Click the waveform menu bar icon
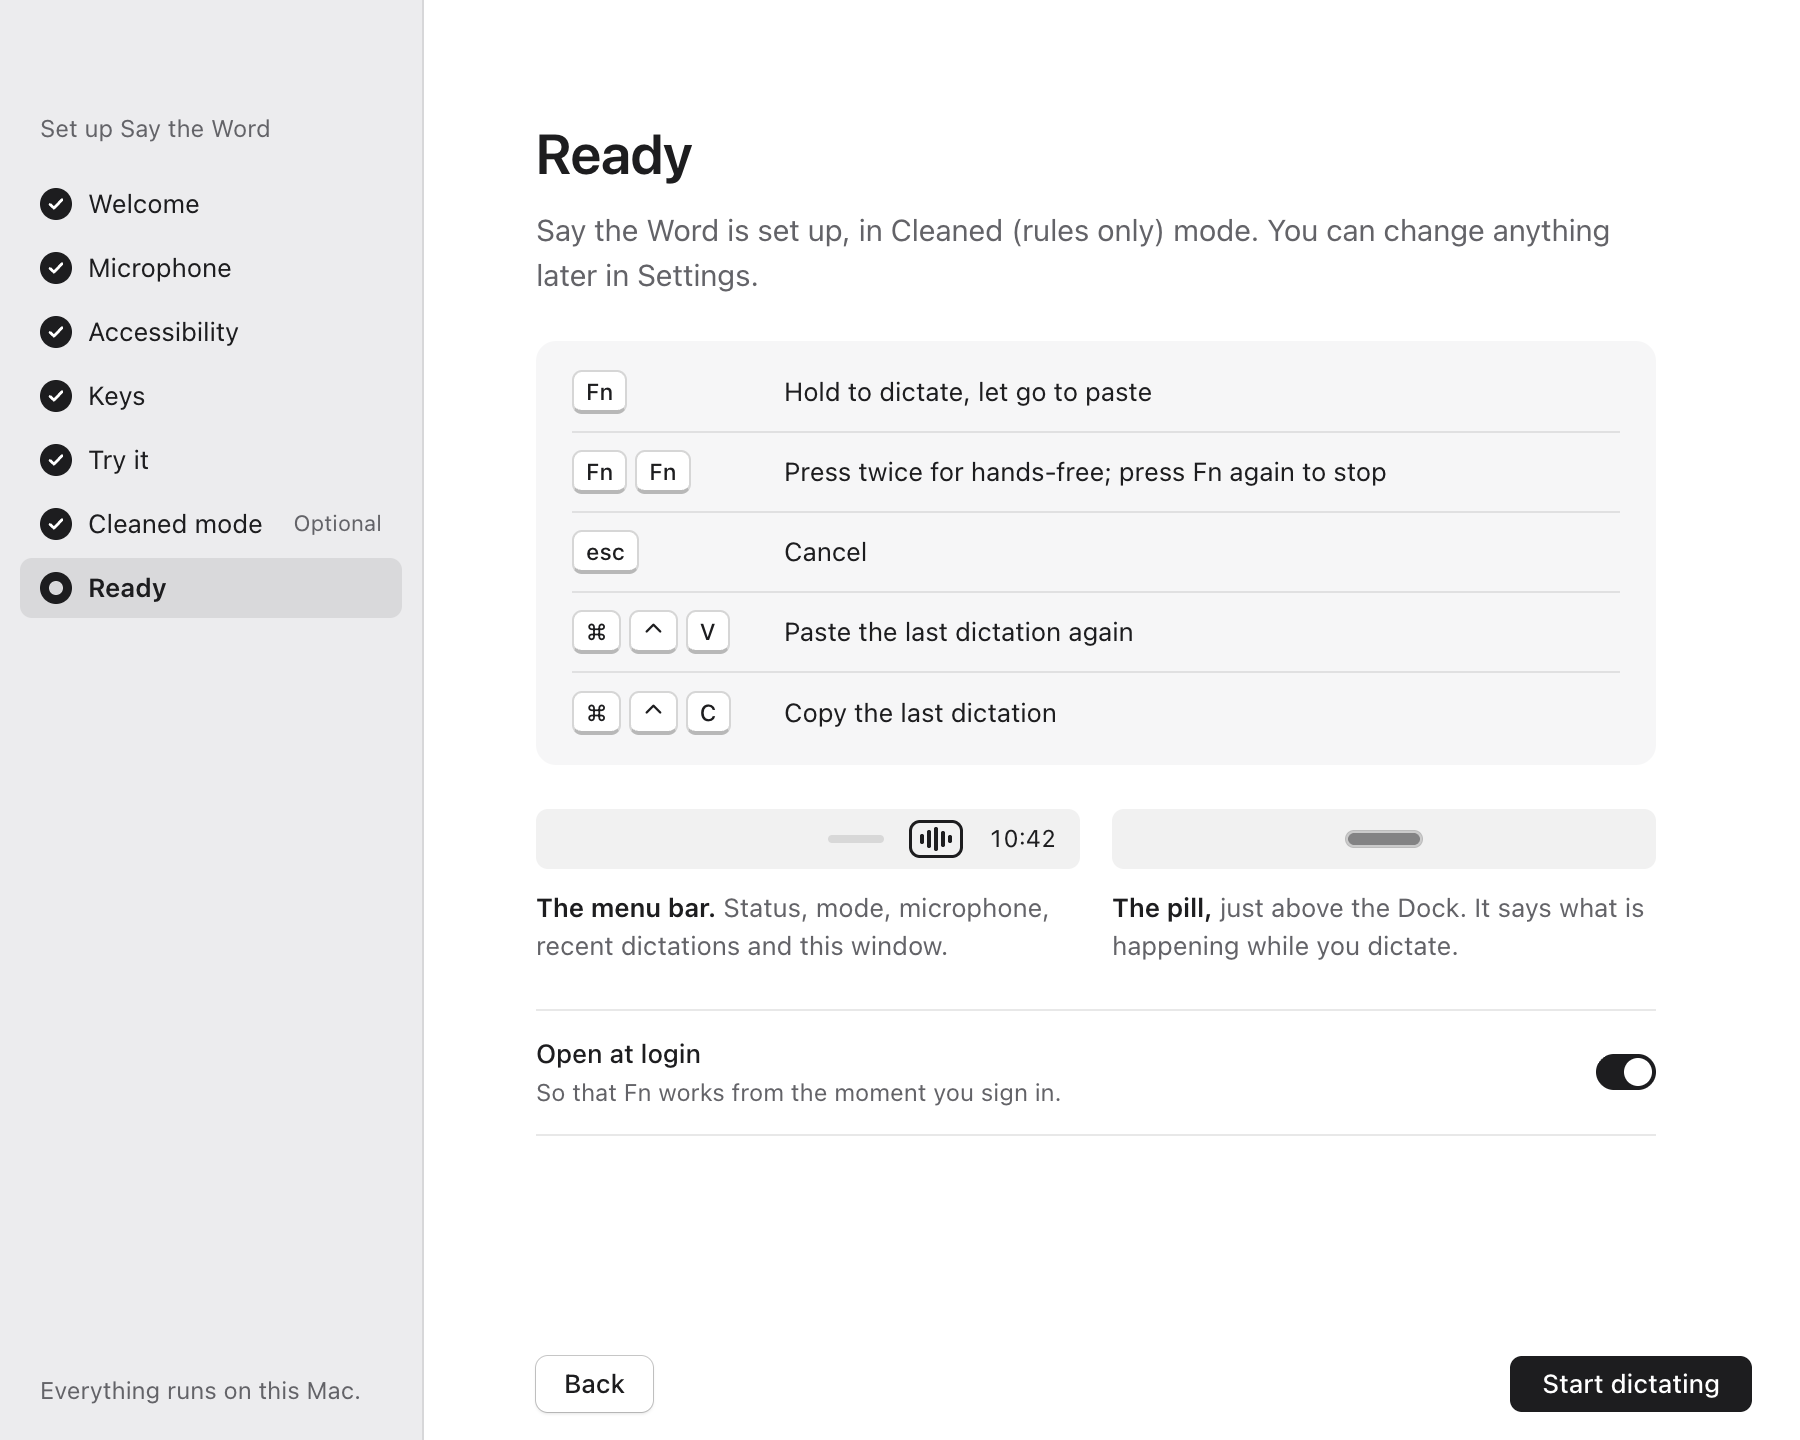This screenshot has height=1440, width=1800. tap(936, 839)
